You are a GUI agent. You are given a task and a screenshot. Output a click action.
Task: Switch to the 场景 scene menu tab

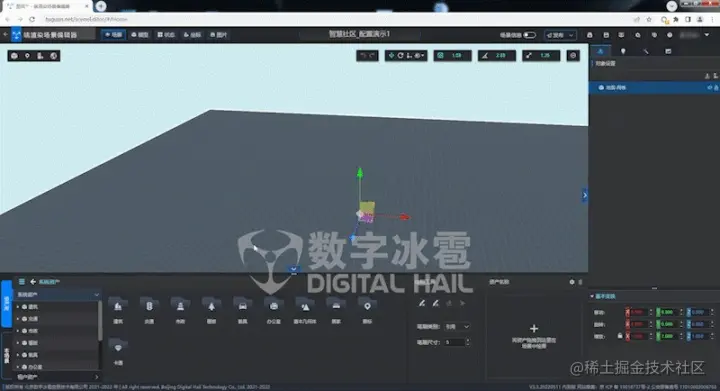pyautogui.click(x=113, y=35)
